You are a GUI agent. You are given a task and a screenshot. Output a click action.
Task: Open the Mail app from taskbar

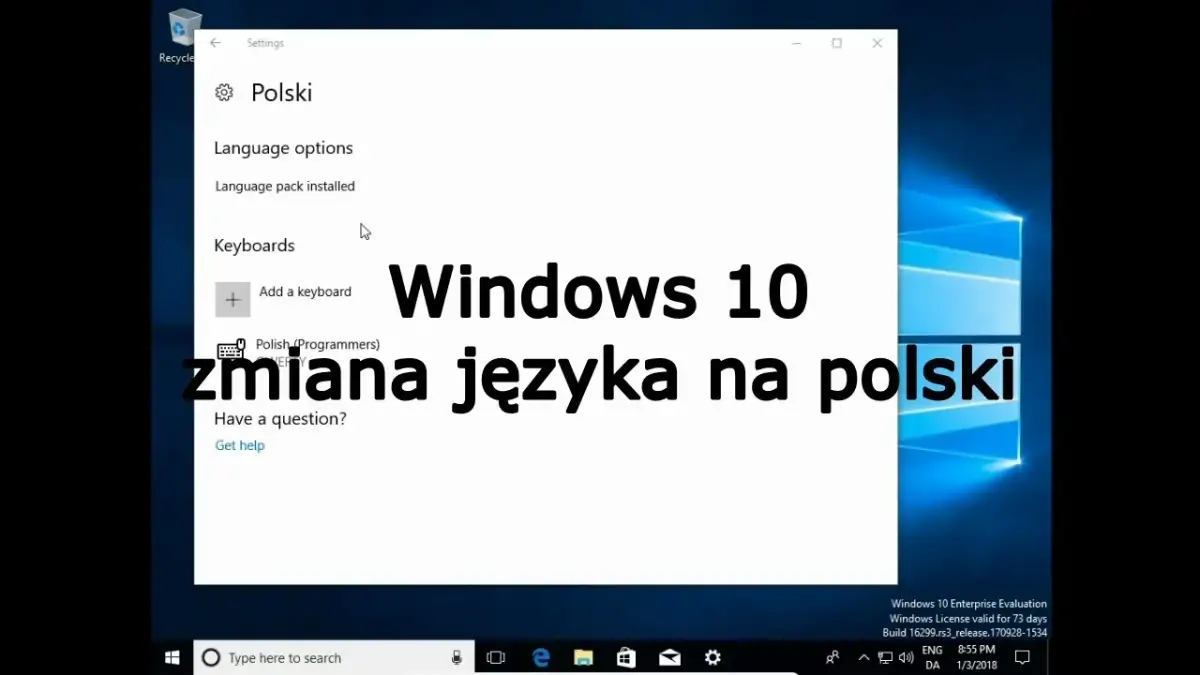coord(669,657)
